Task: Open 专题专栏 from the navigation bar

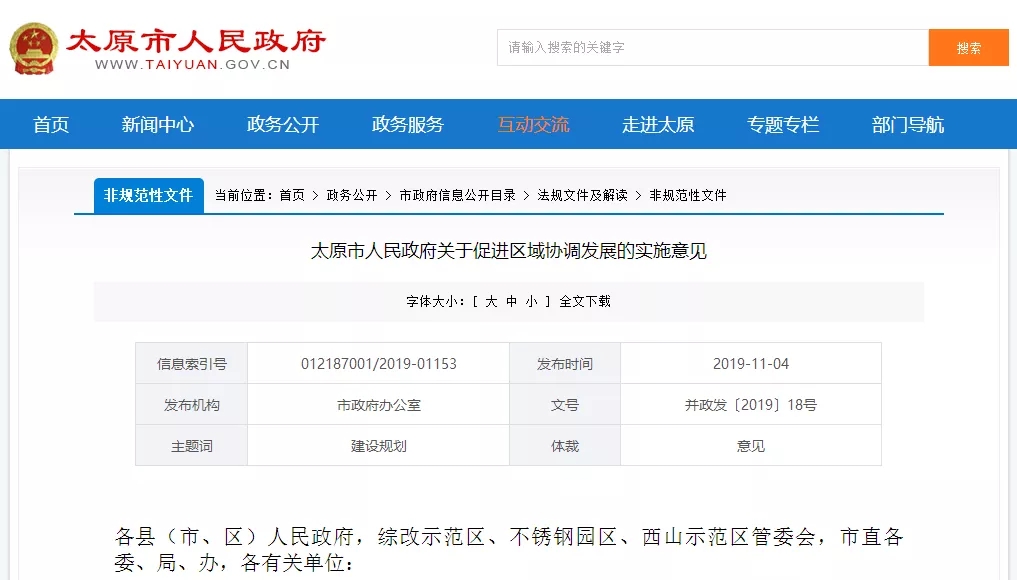Action: pos(783,125)
